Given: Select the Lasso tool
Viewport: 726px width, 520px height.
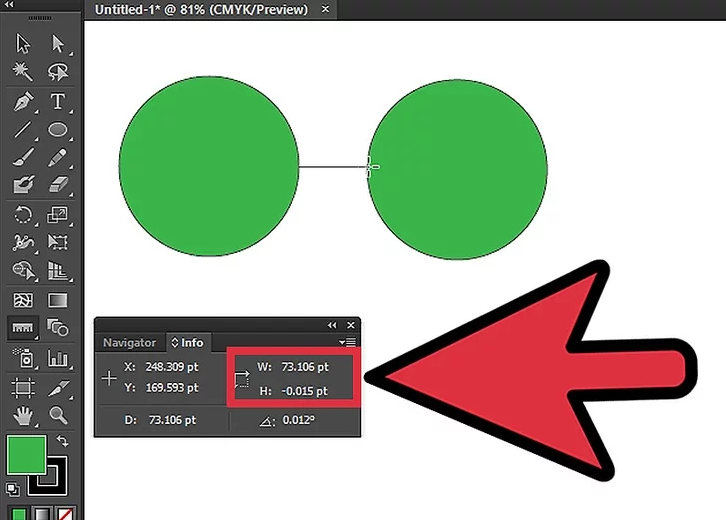Looking at the screenshot, I should point(58,71).
